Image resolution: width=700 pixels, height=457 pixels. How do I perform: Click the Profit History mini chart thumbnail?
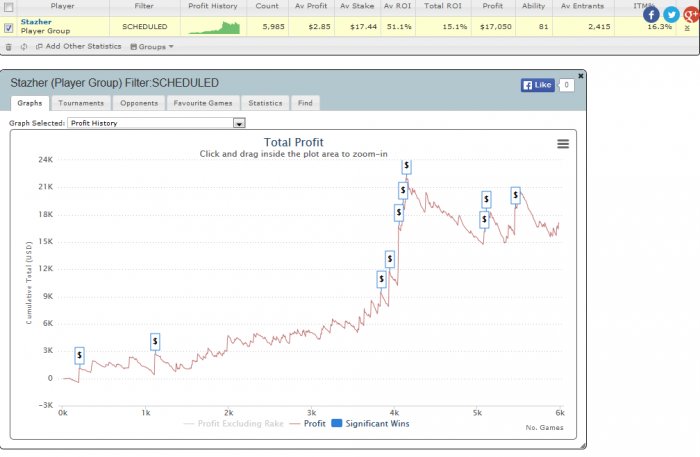(214, 28)
